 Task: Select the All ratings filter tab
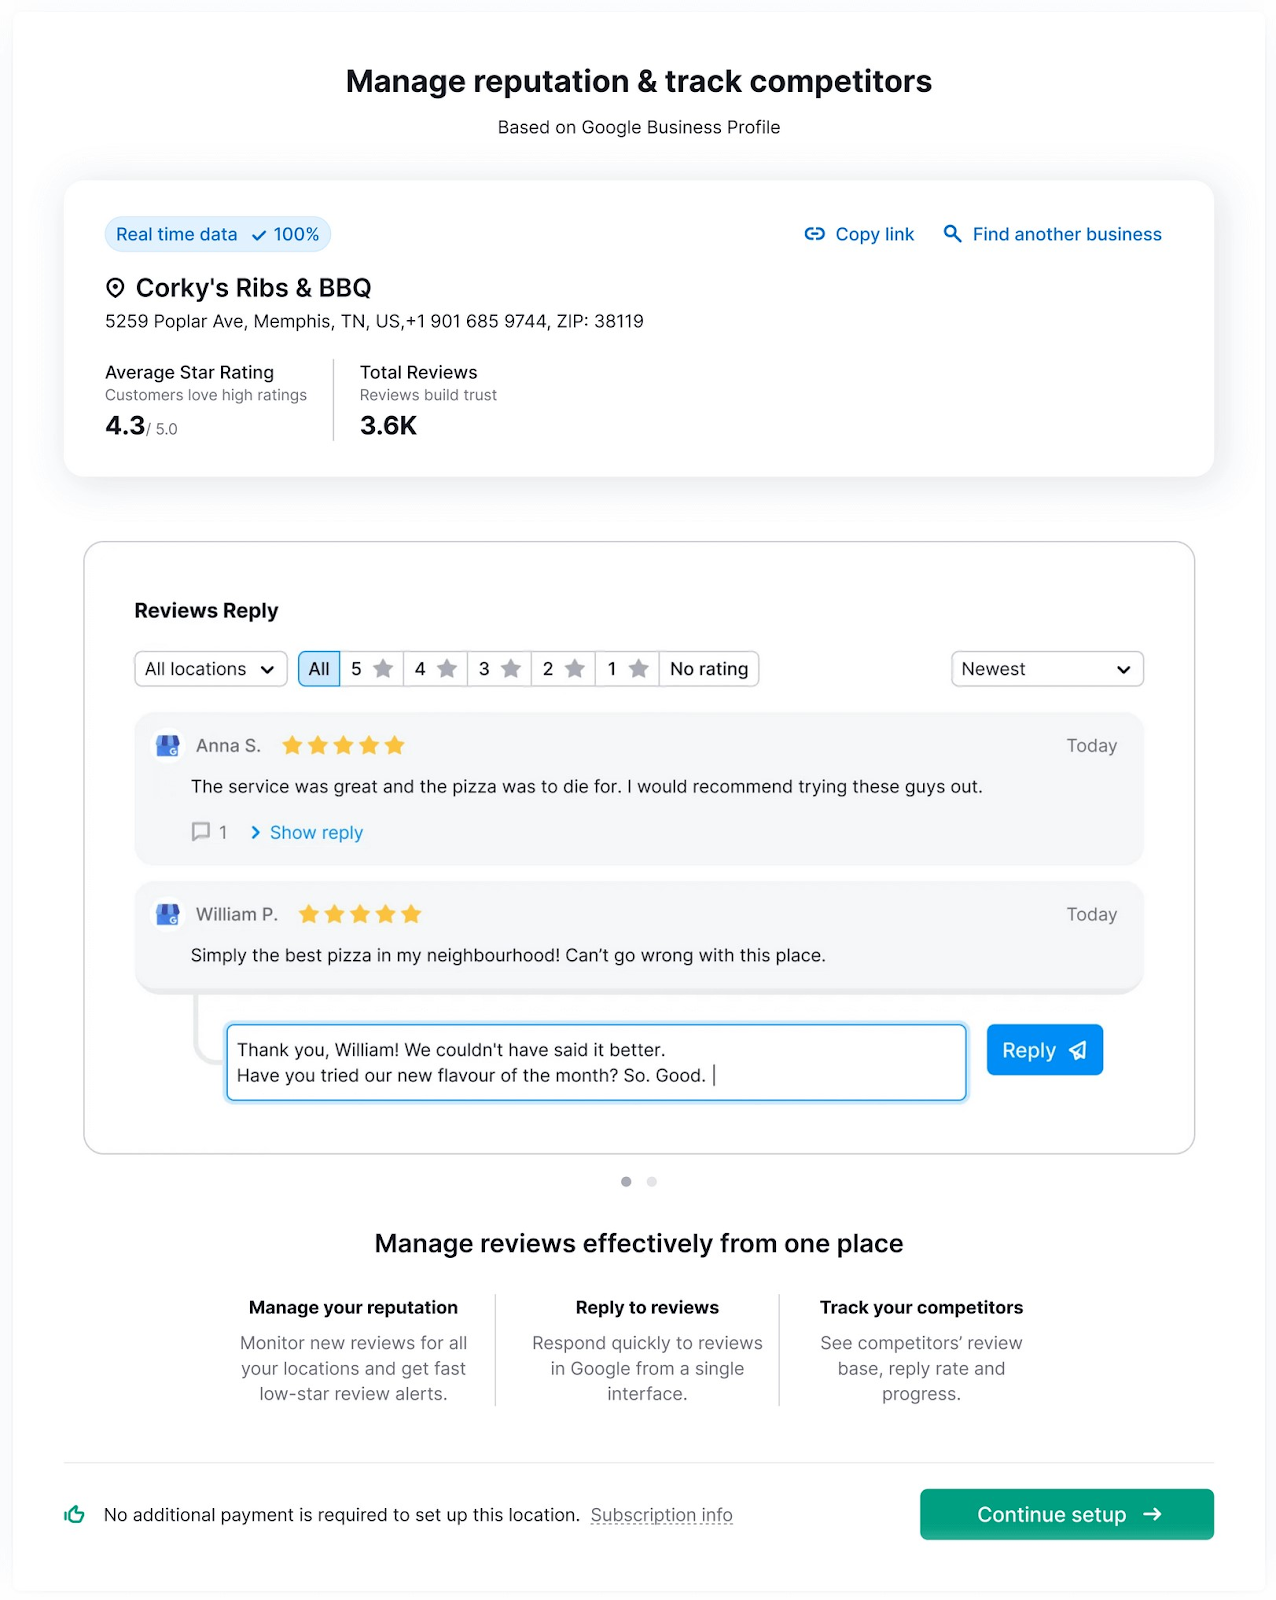tap(319, 669)
